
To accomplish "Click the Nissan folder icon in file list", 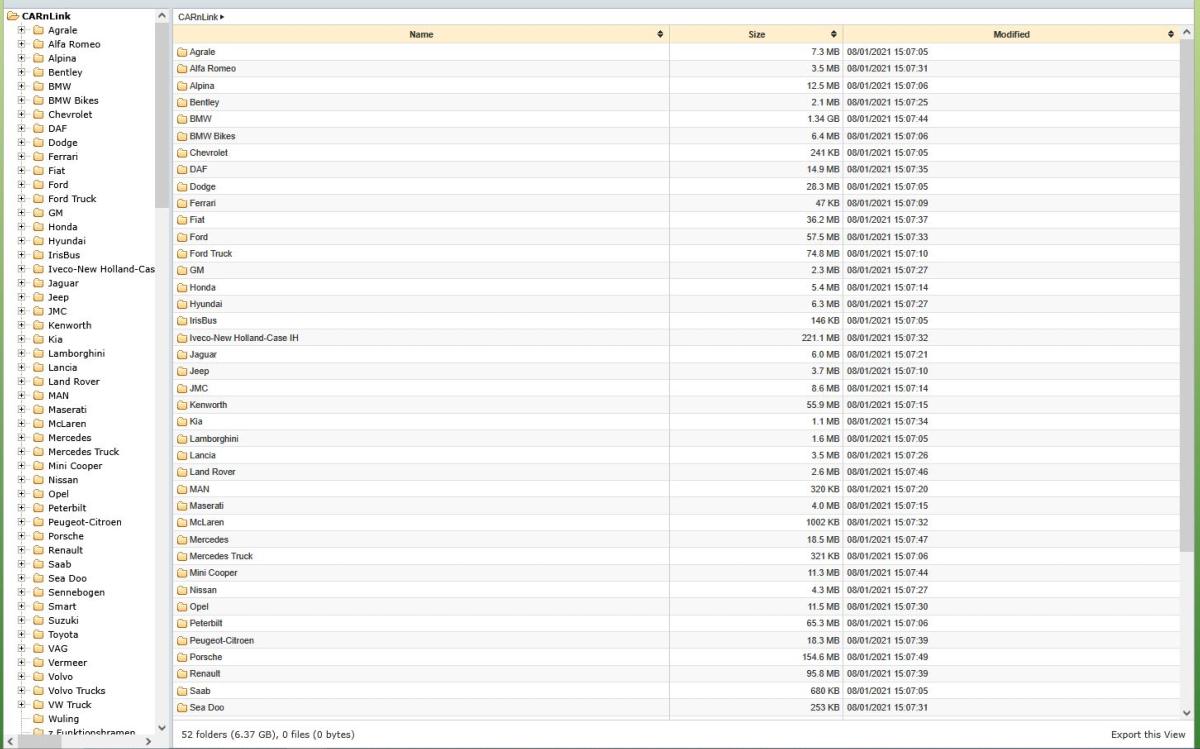I will [x=182, y=590].
